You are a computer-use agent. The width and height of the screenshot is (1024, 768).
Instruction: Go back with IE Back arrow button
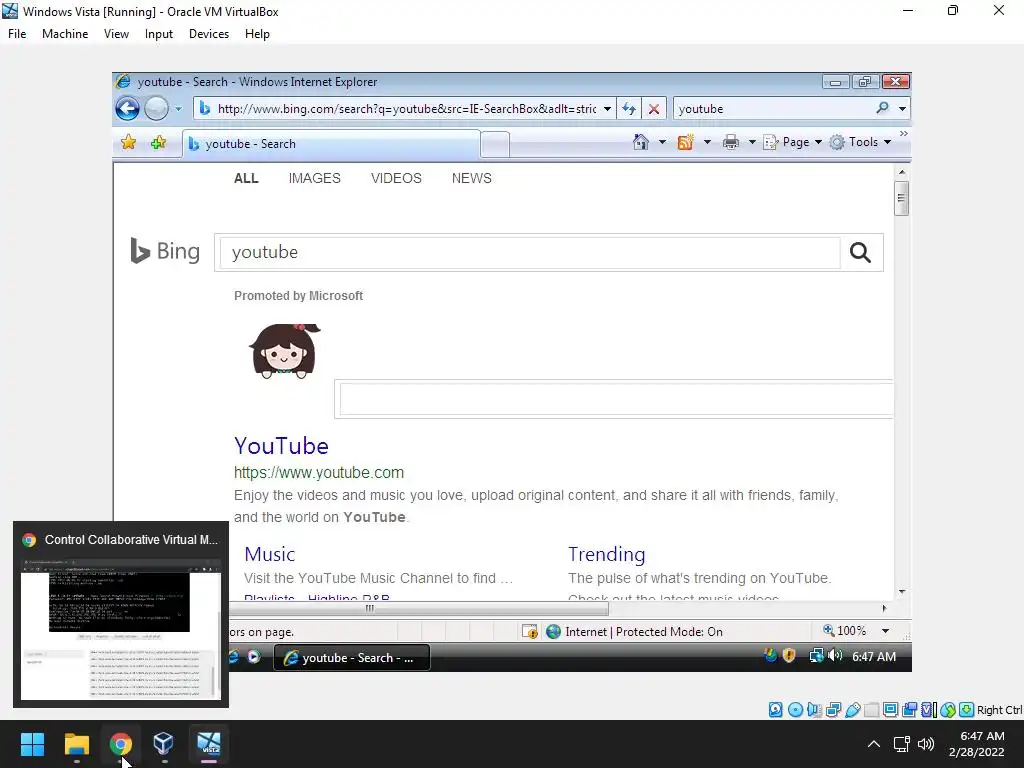tap(127, 108)
